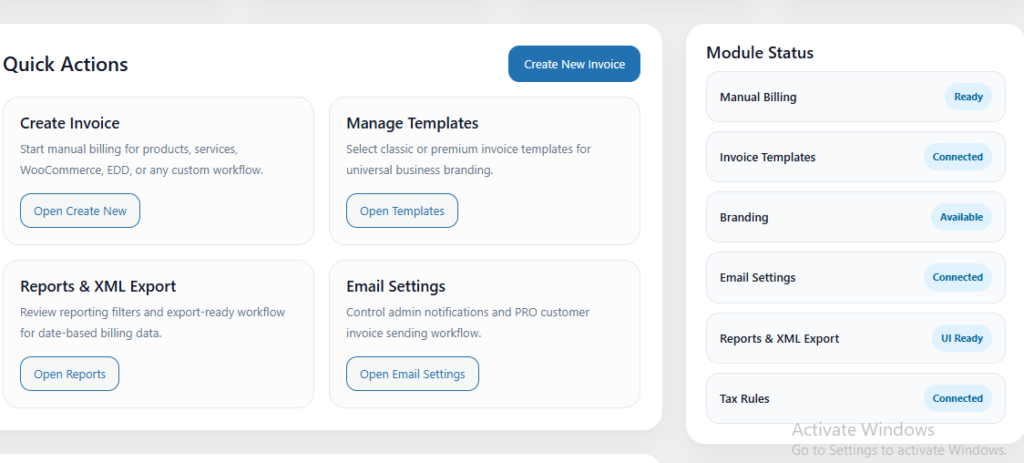Click the 'Select classic or premium' template description
The height and width of the screenshot is (463, 1024).
point(468,159)
